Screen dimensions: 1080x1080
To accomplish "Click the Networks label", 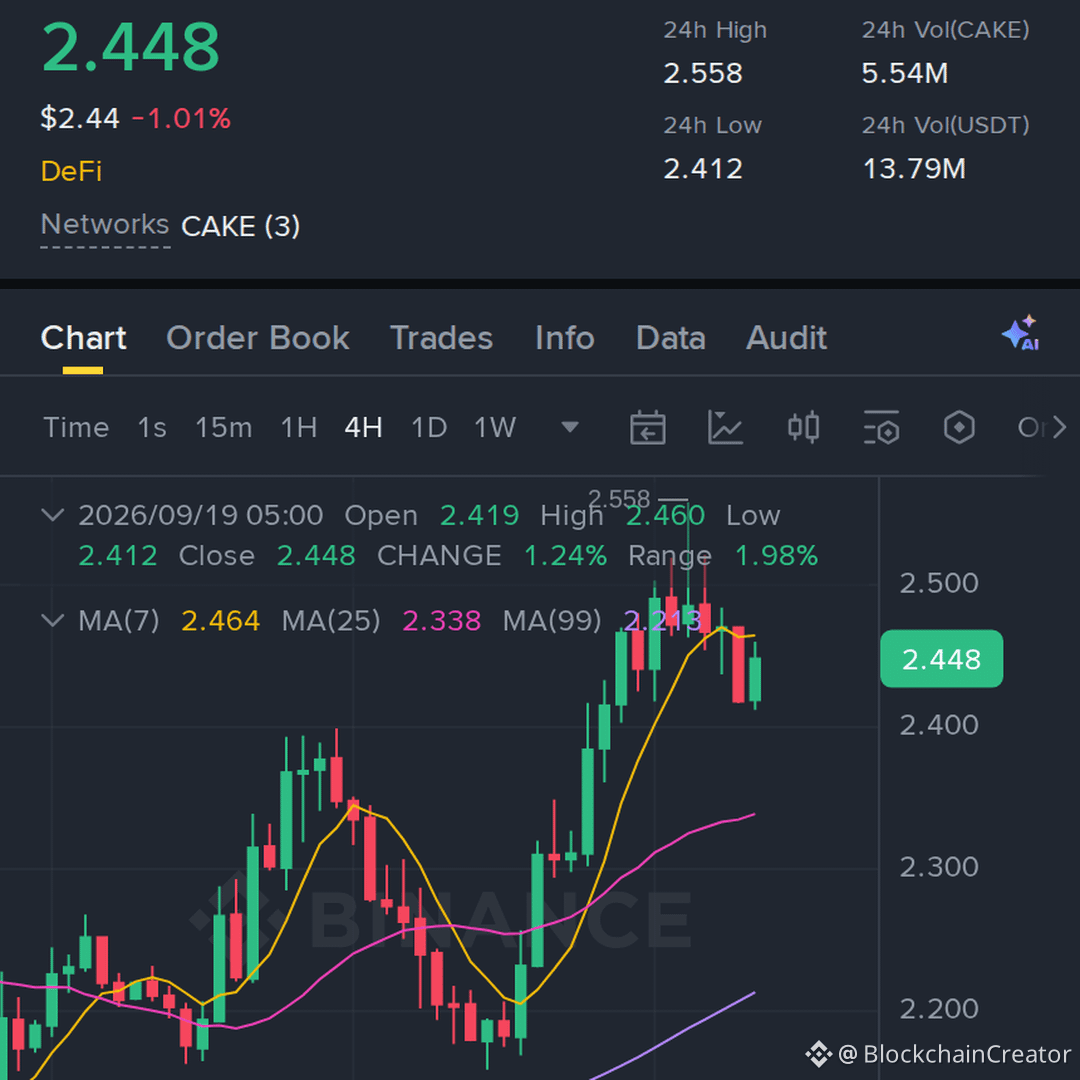I will coord(105,224).
